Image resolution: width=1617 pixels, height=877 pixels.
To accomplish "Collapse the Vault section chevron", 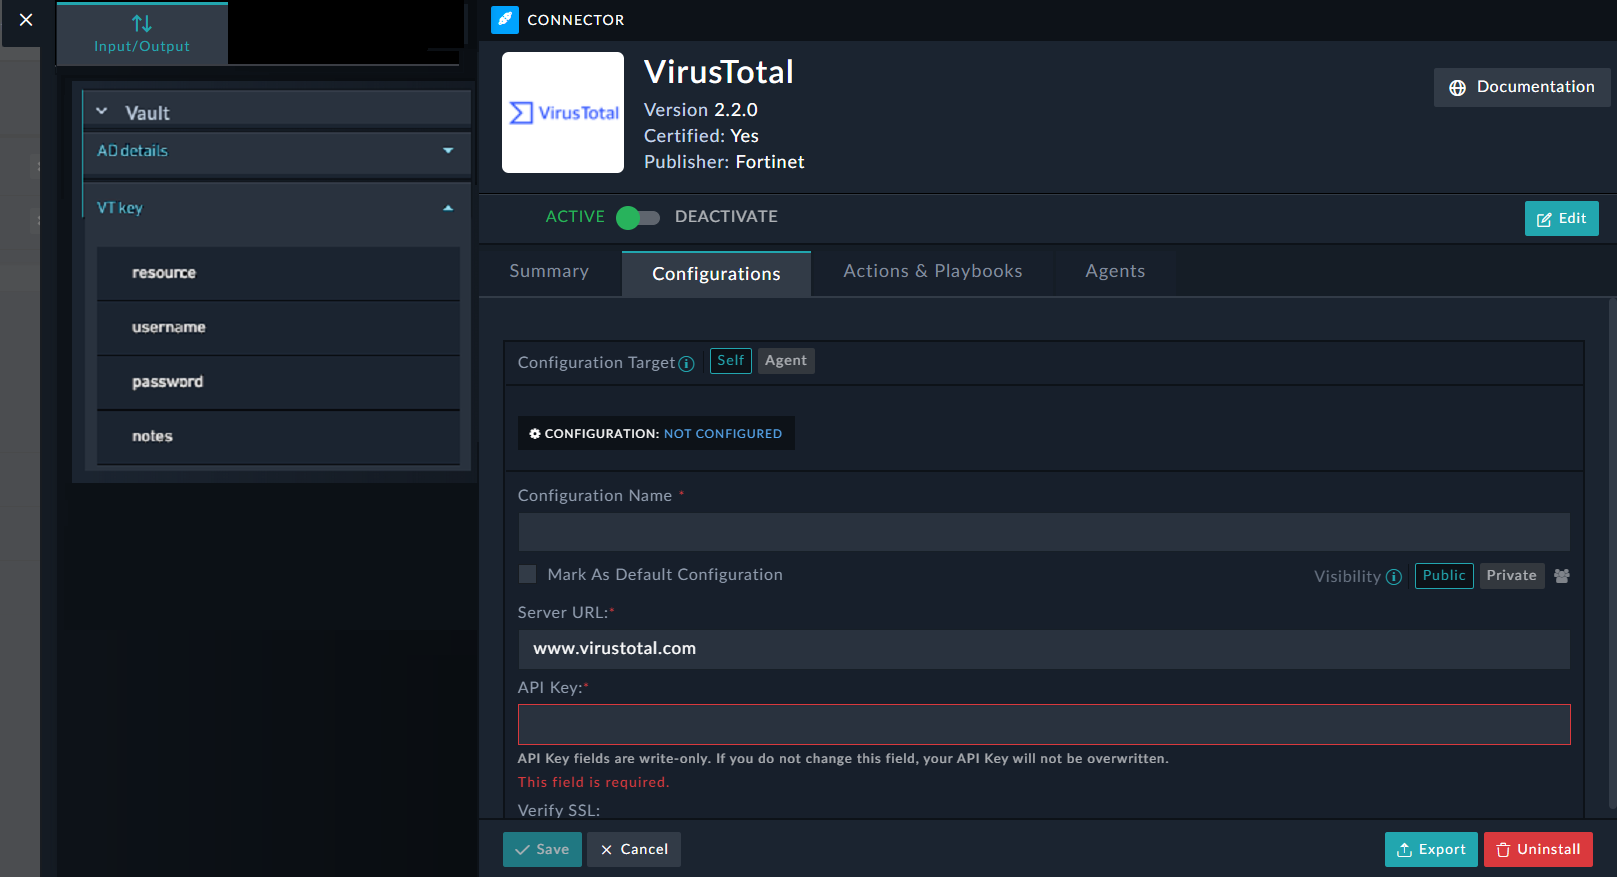I will coord(102,111).
